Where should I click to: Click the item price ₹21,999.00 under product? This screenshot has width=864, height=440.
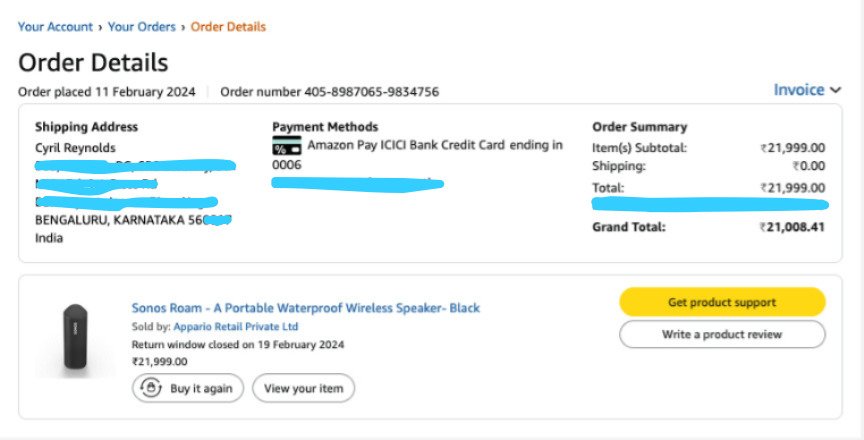[160, 362]
